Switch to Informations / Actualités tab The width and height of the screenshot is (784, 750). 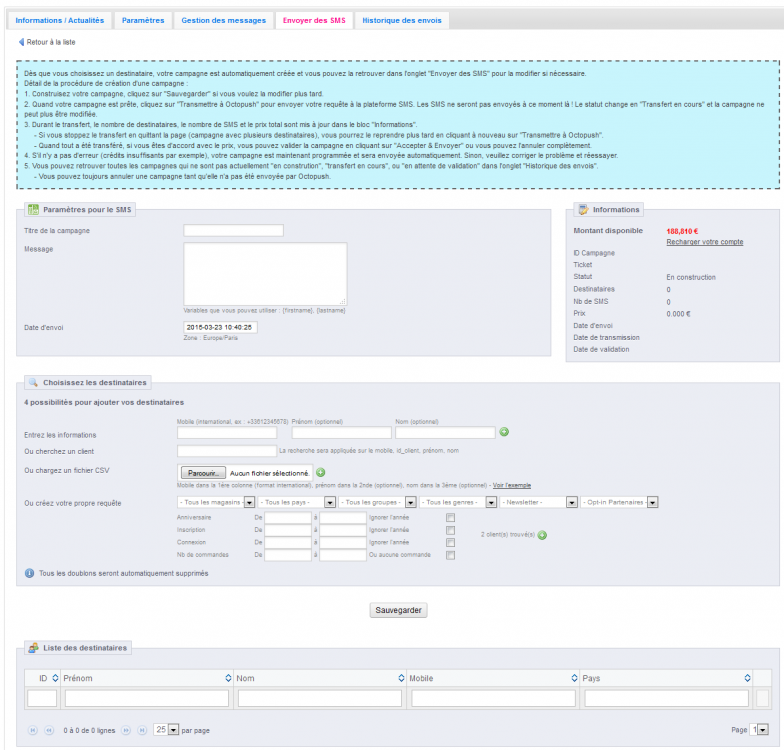click(x=60, y=20)
